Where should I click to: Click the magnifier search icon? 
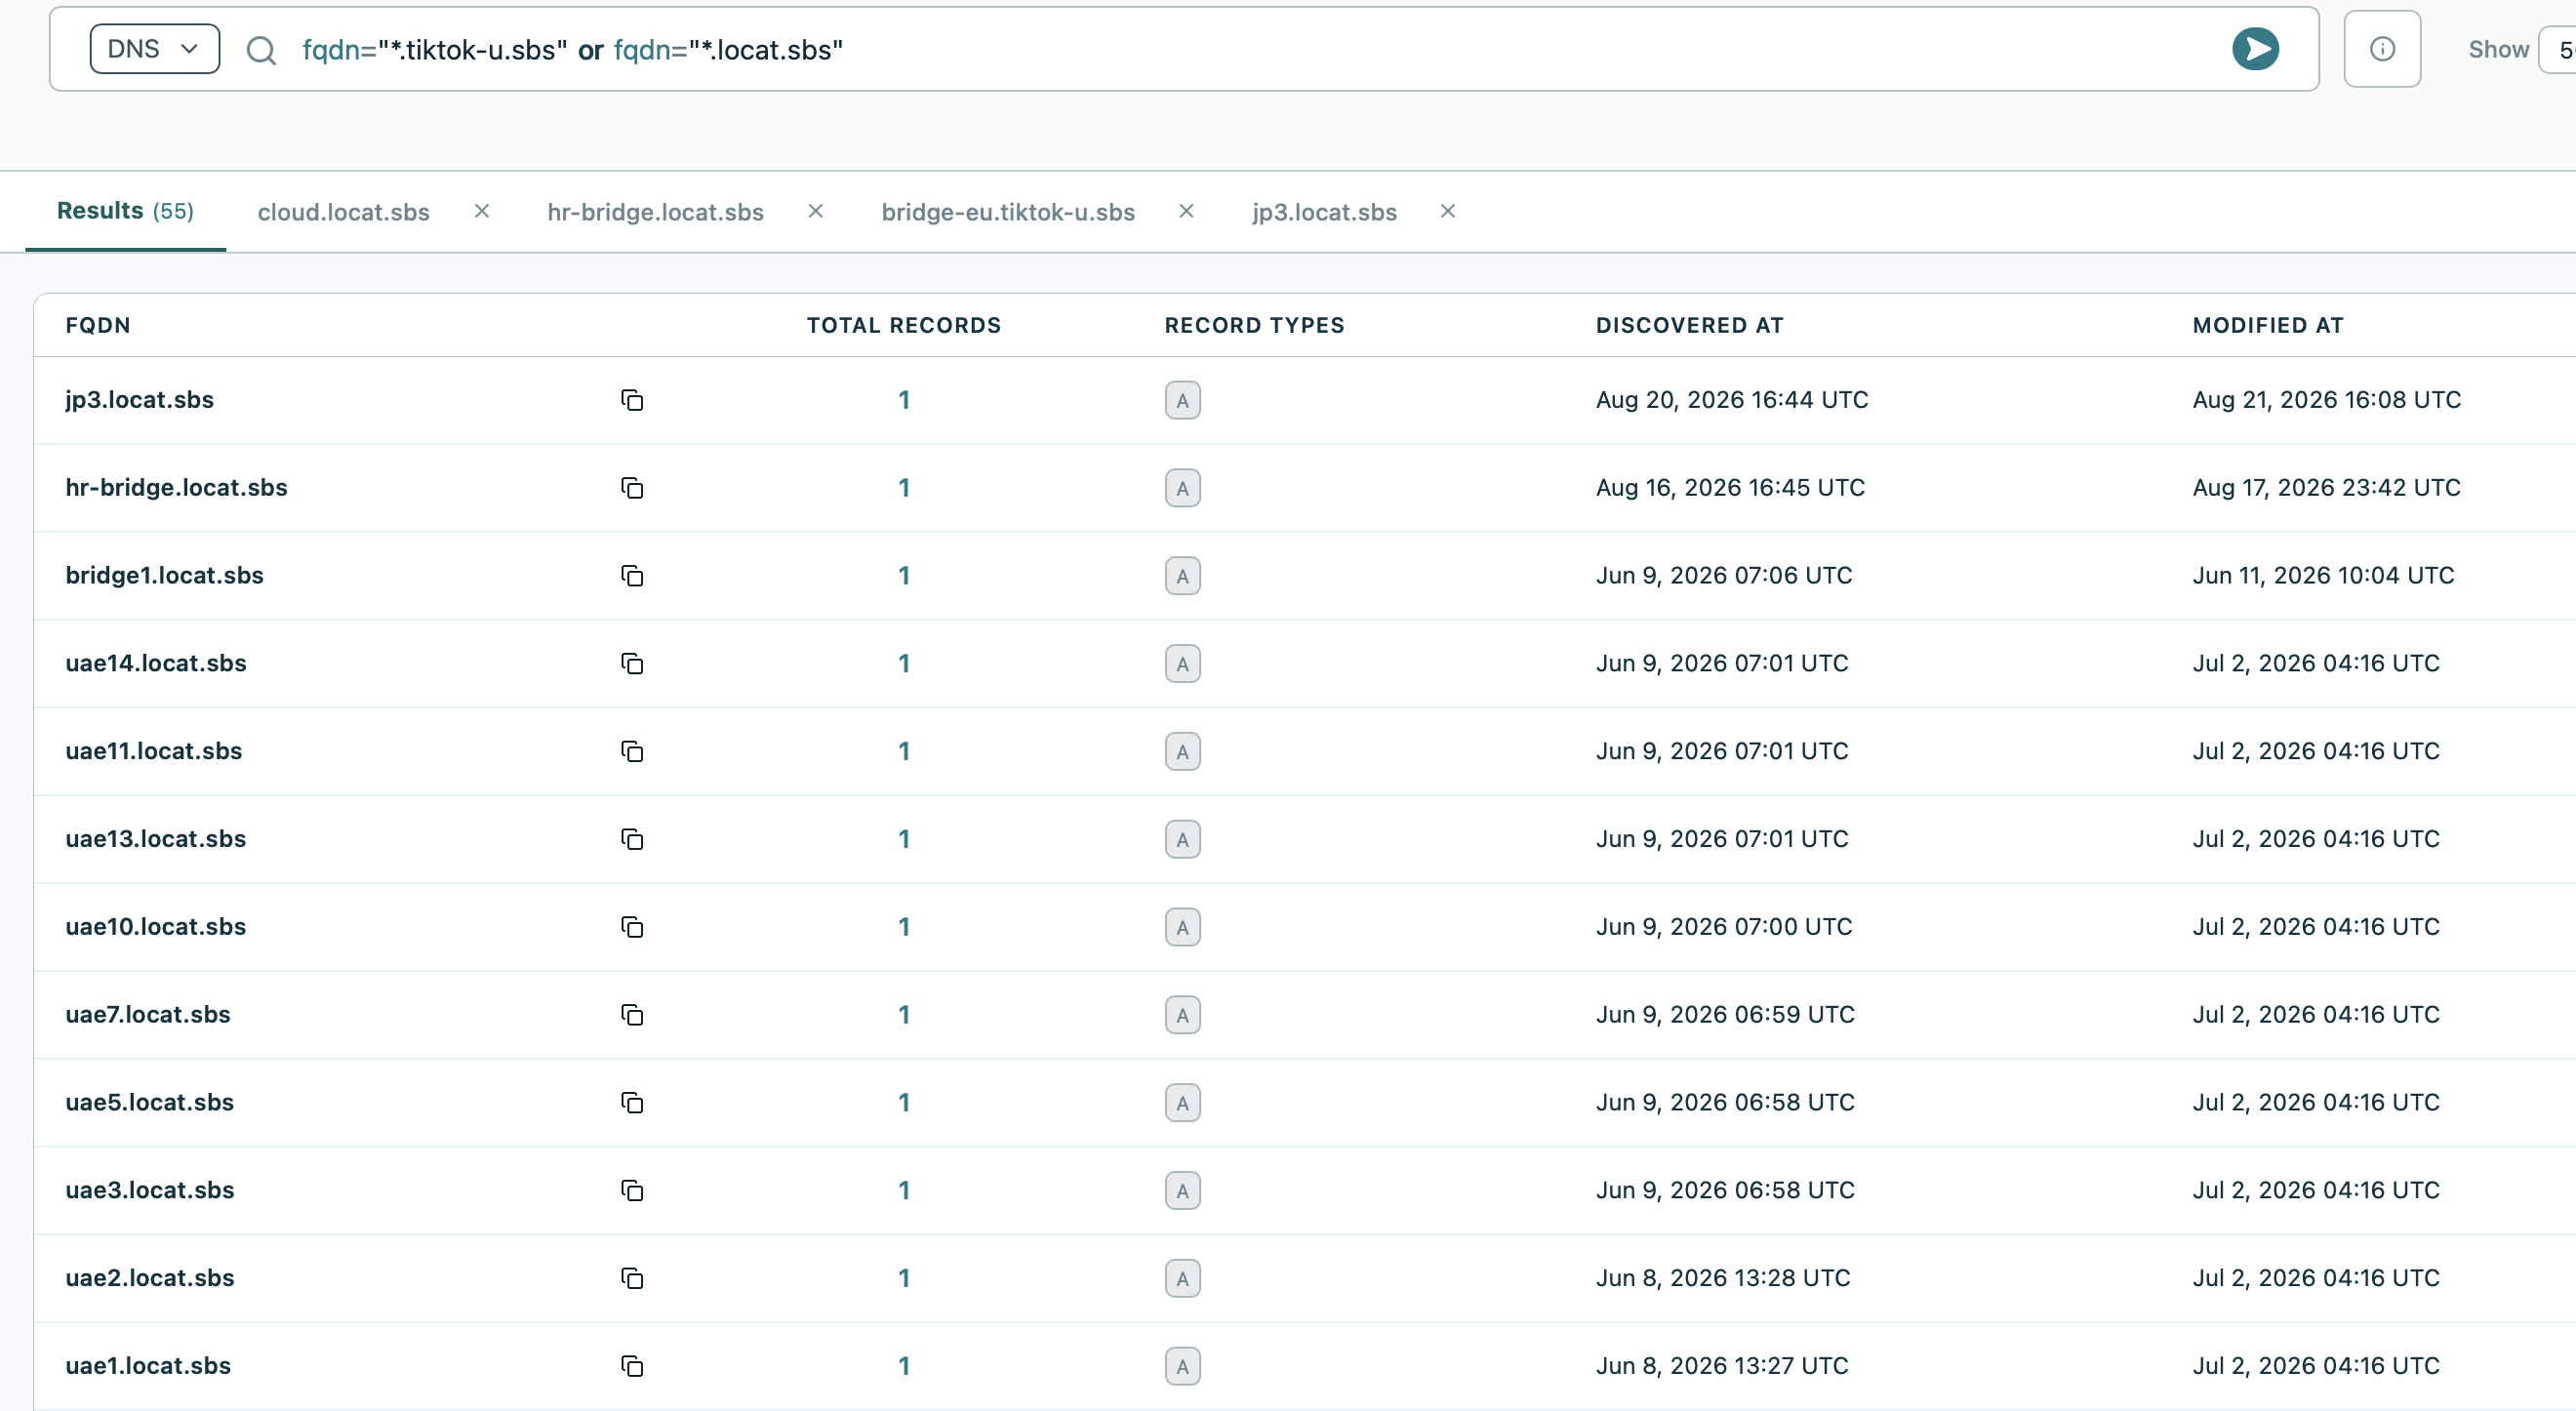(x=261, y=50)
